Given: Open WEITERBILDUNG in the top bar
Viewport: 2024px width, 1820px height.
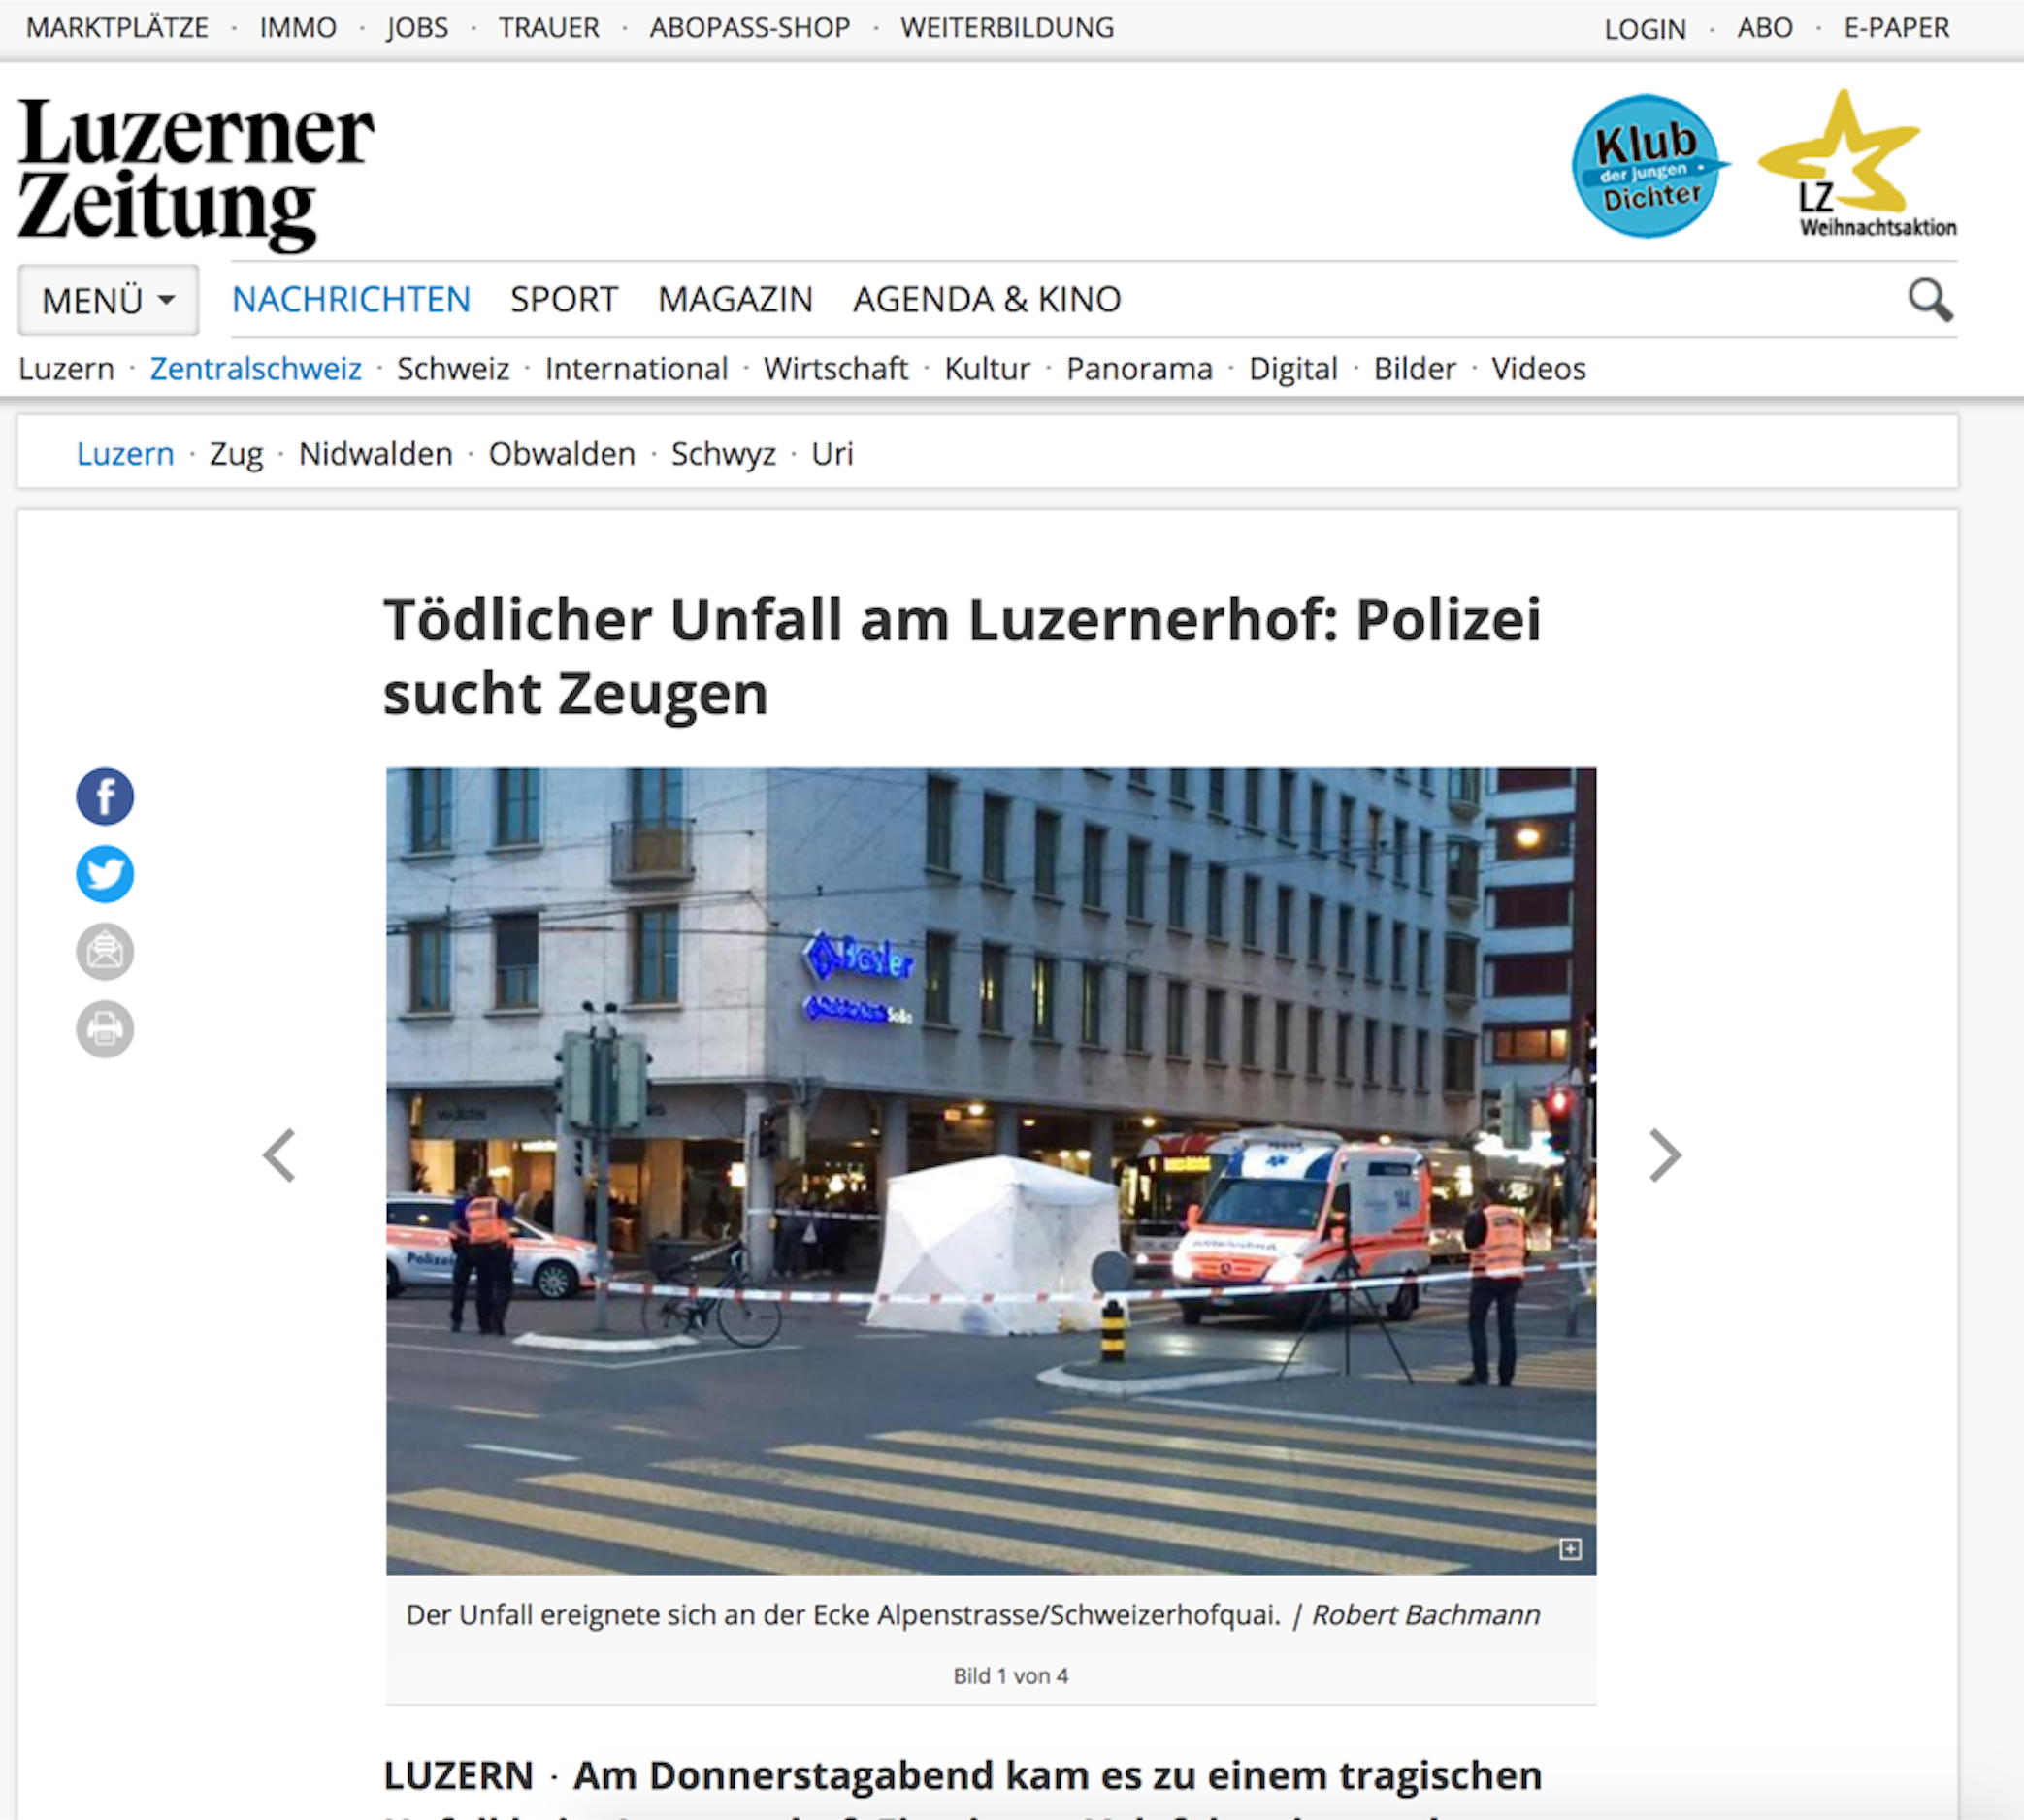Looking at the screenshot, I should tap(1007, 28).
